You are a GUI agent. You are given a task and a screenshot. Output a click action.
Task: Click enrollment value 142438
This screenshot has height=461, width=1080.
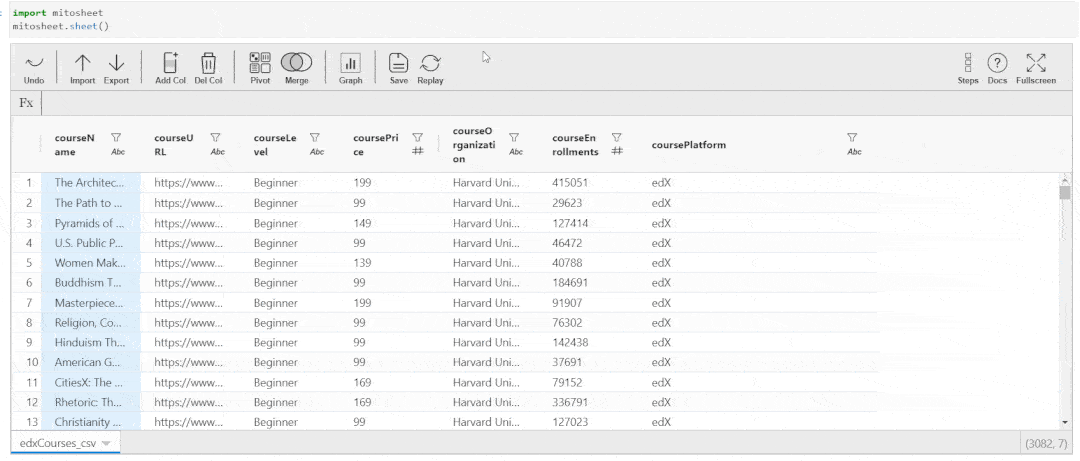pos(570,342)
